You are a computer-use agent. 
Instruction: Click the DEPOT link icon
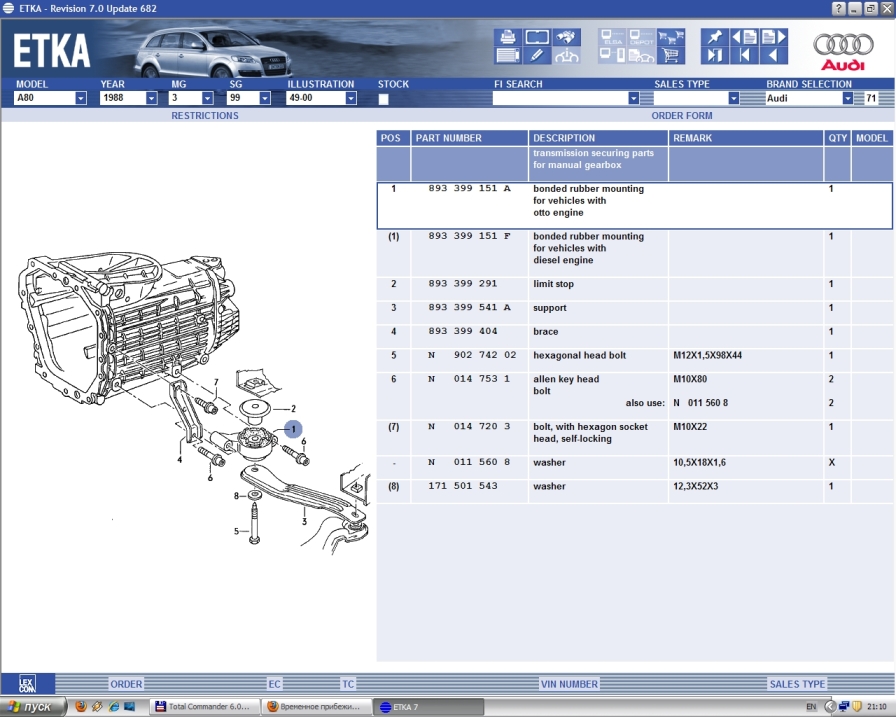coord(641,37)
